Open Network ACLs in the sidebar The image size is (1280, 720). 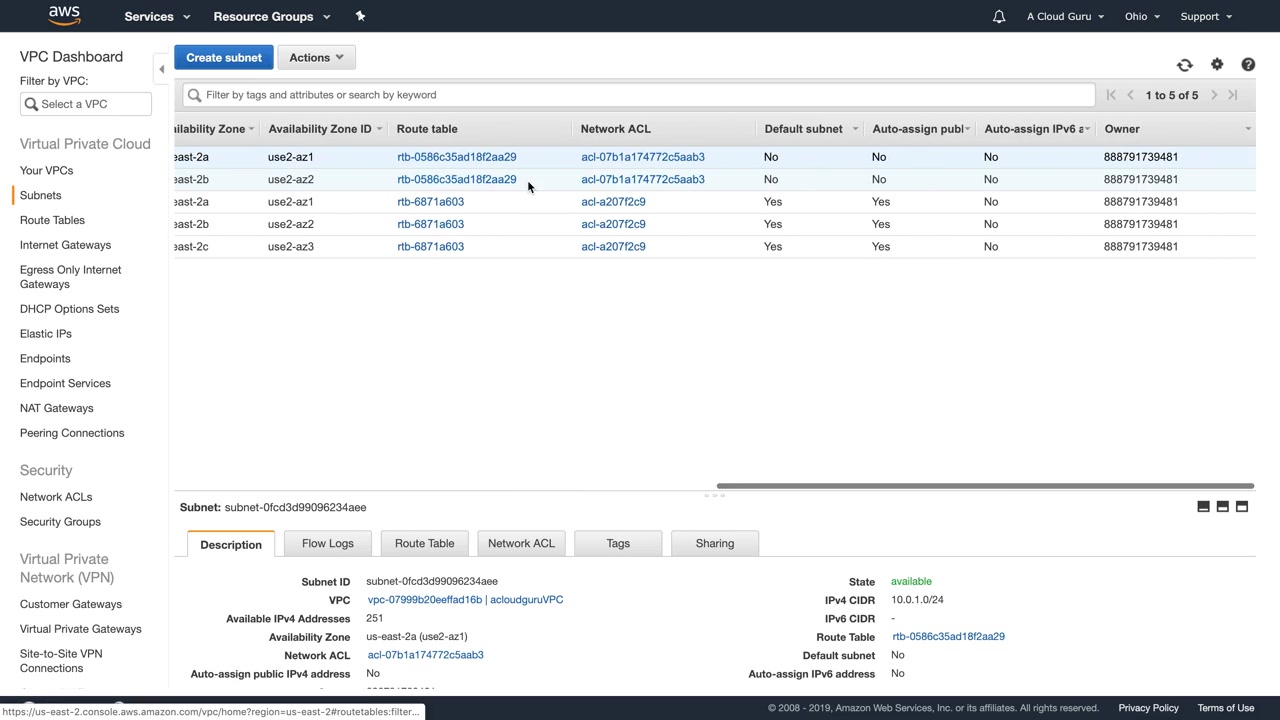pos(56,497)
